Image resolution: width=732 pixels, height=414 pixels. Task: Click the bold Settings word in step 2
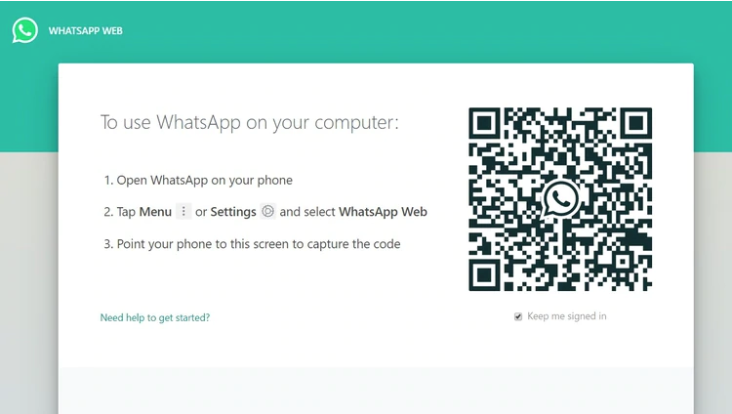[x=233, y=212]
